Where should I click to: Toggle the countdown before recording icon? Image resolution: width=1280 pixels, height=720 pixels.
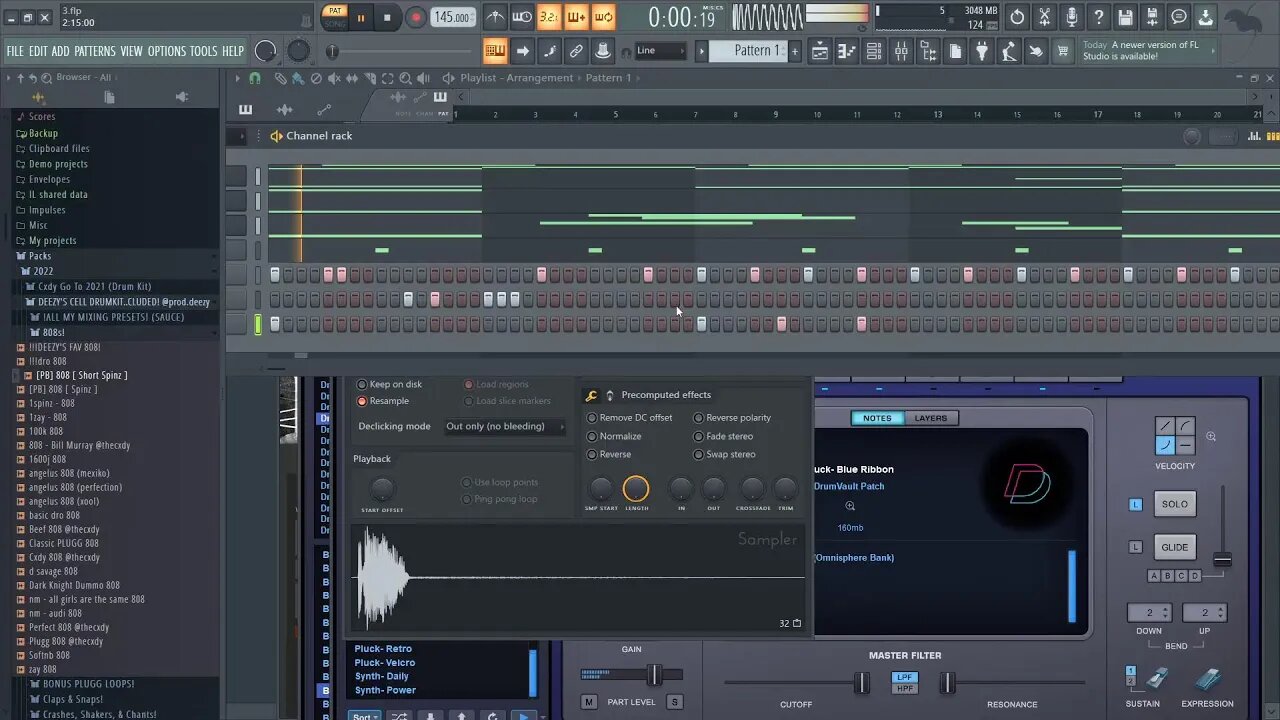click(x=549, y=17)
